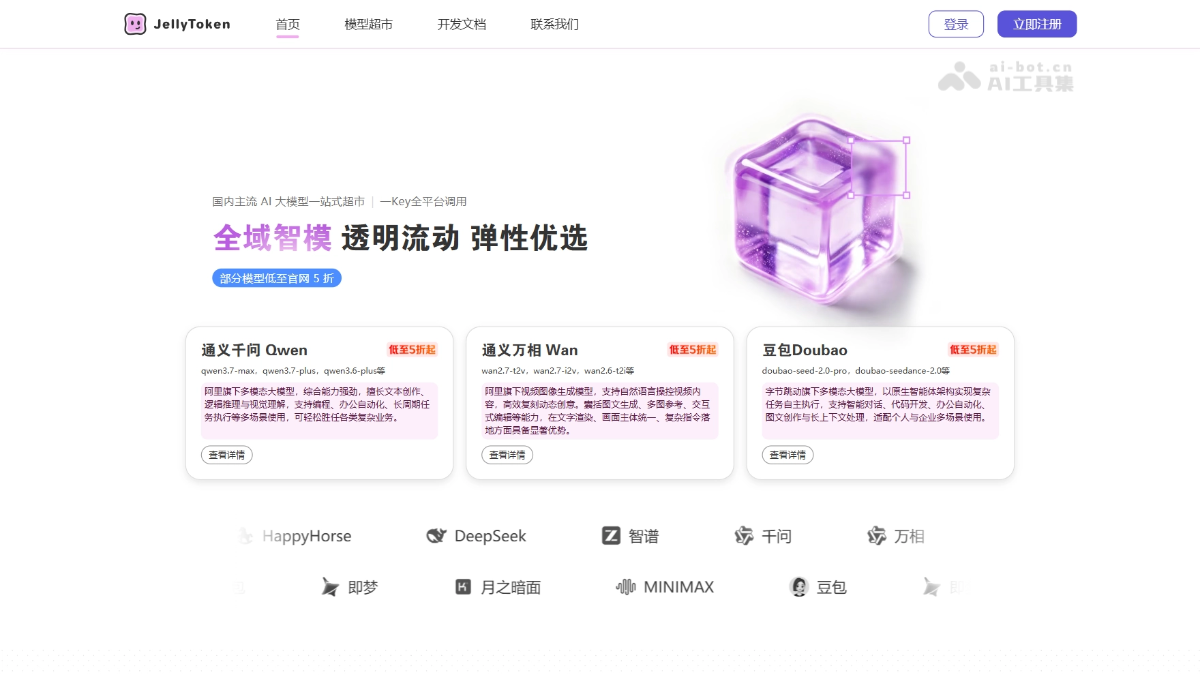Click the JellyToken logo icon
1200x675 pixels.
pos(135,24)
